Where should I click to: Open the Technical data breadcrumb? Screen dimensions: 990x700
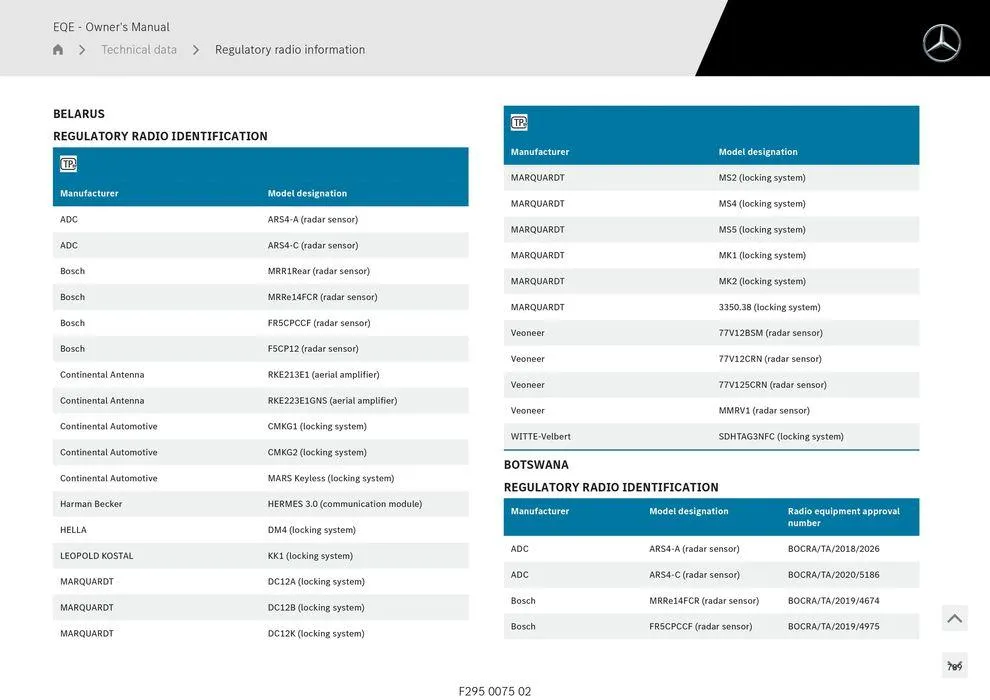click(x=139, y=50)
